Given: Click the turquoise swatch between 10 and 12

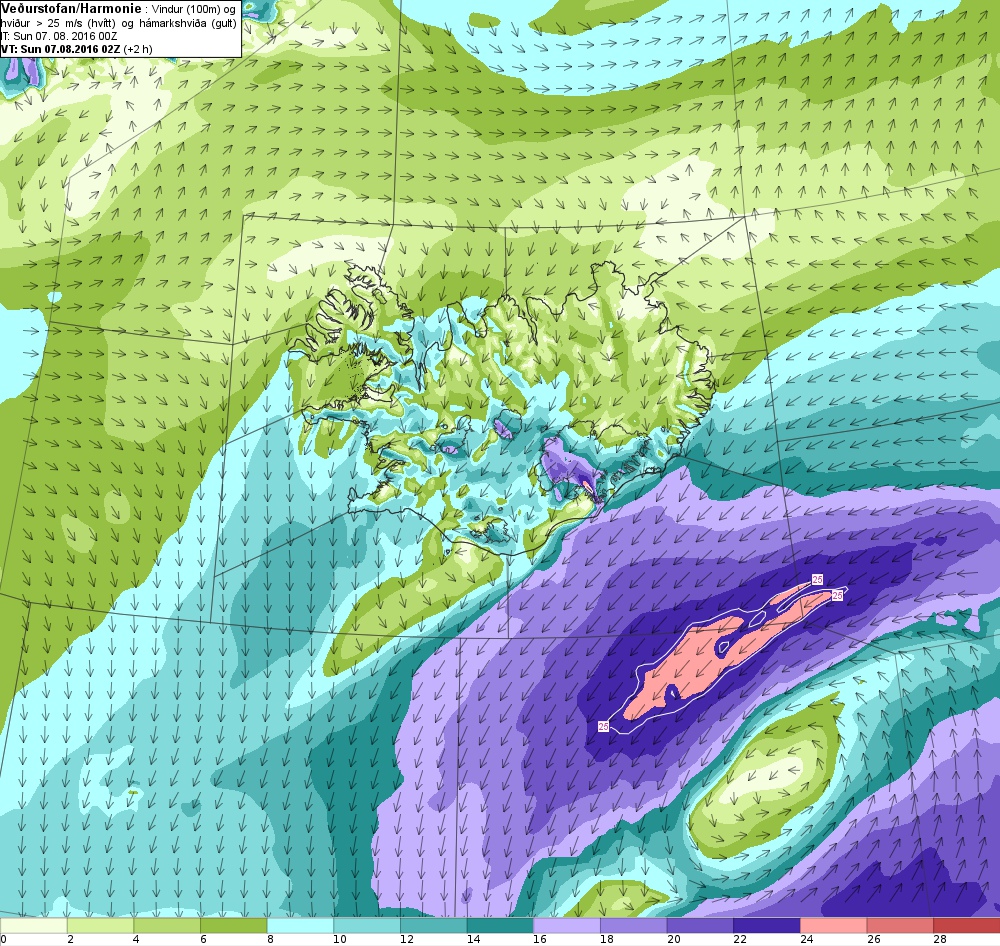Looking at the screenshot, I should tap(367, 926).
